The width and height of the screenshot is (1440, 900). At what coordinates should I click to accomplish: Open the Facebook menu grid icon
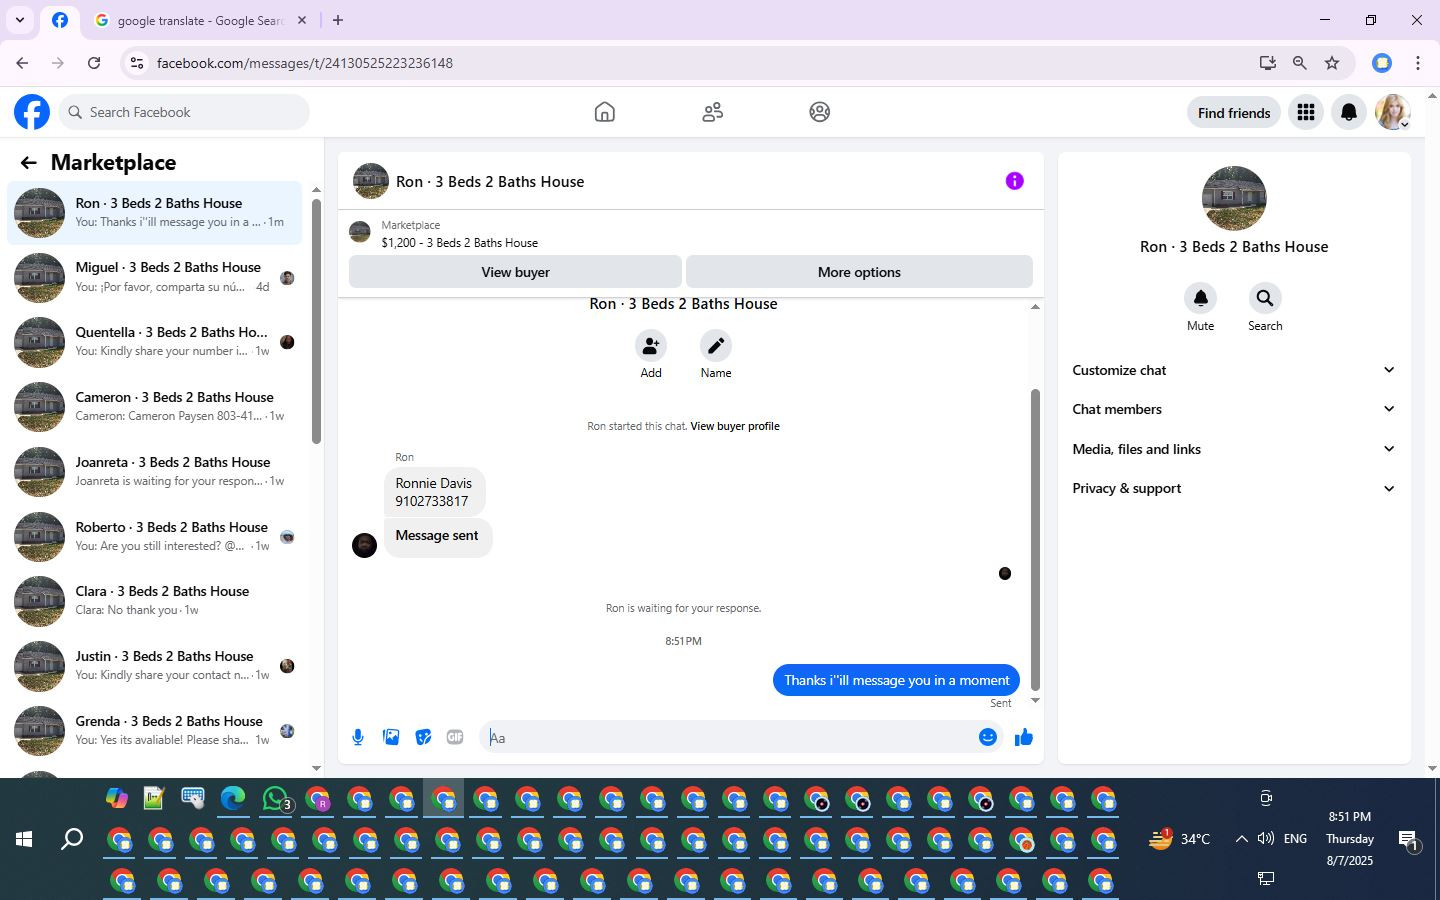[1306, 112]
